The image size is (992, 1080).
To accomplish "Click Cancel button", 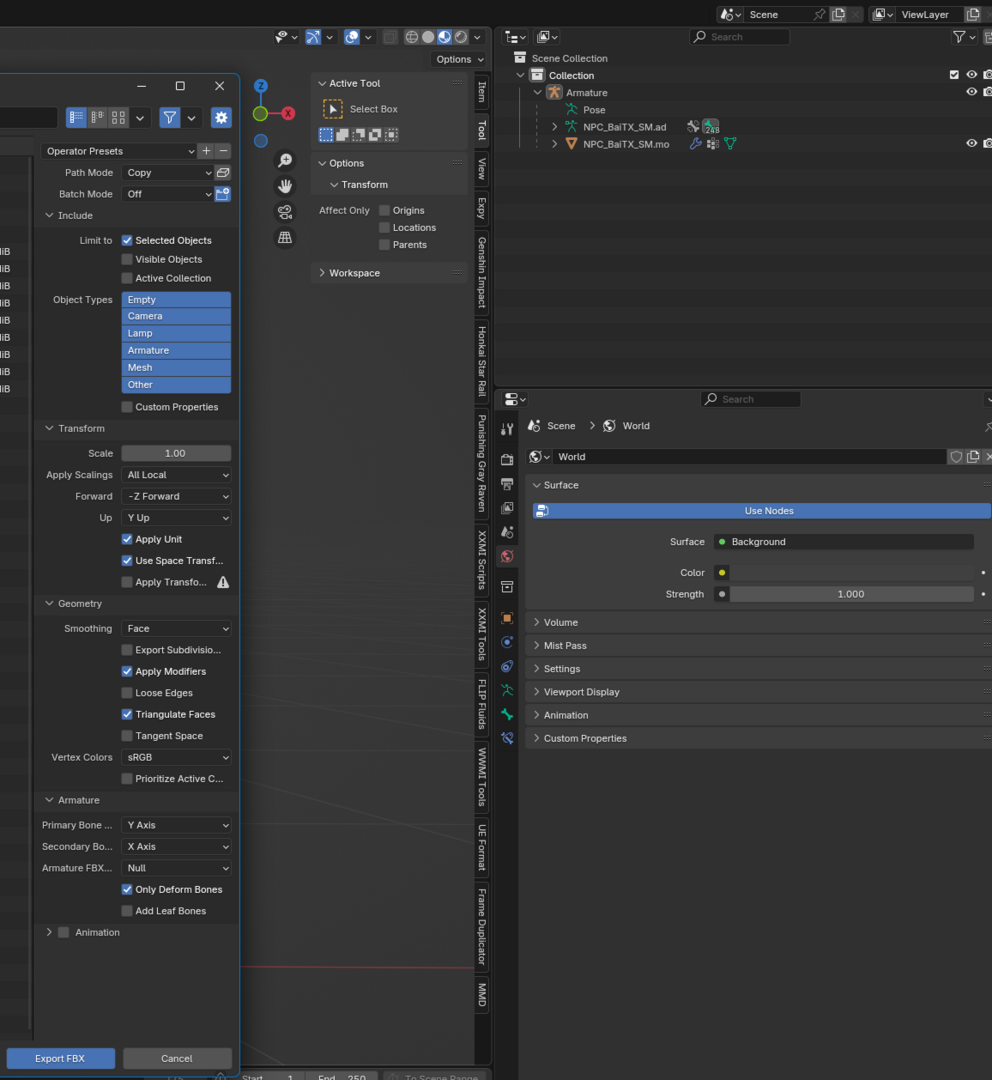I will 177,1059.
